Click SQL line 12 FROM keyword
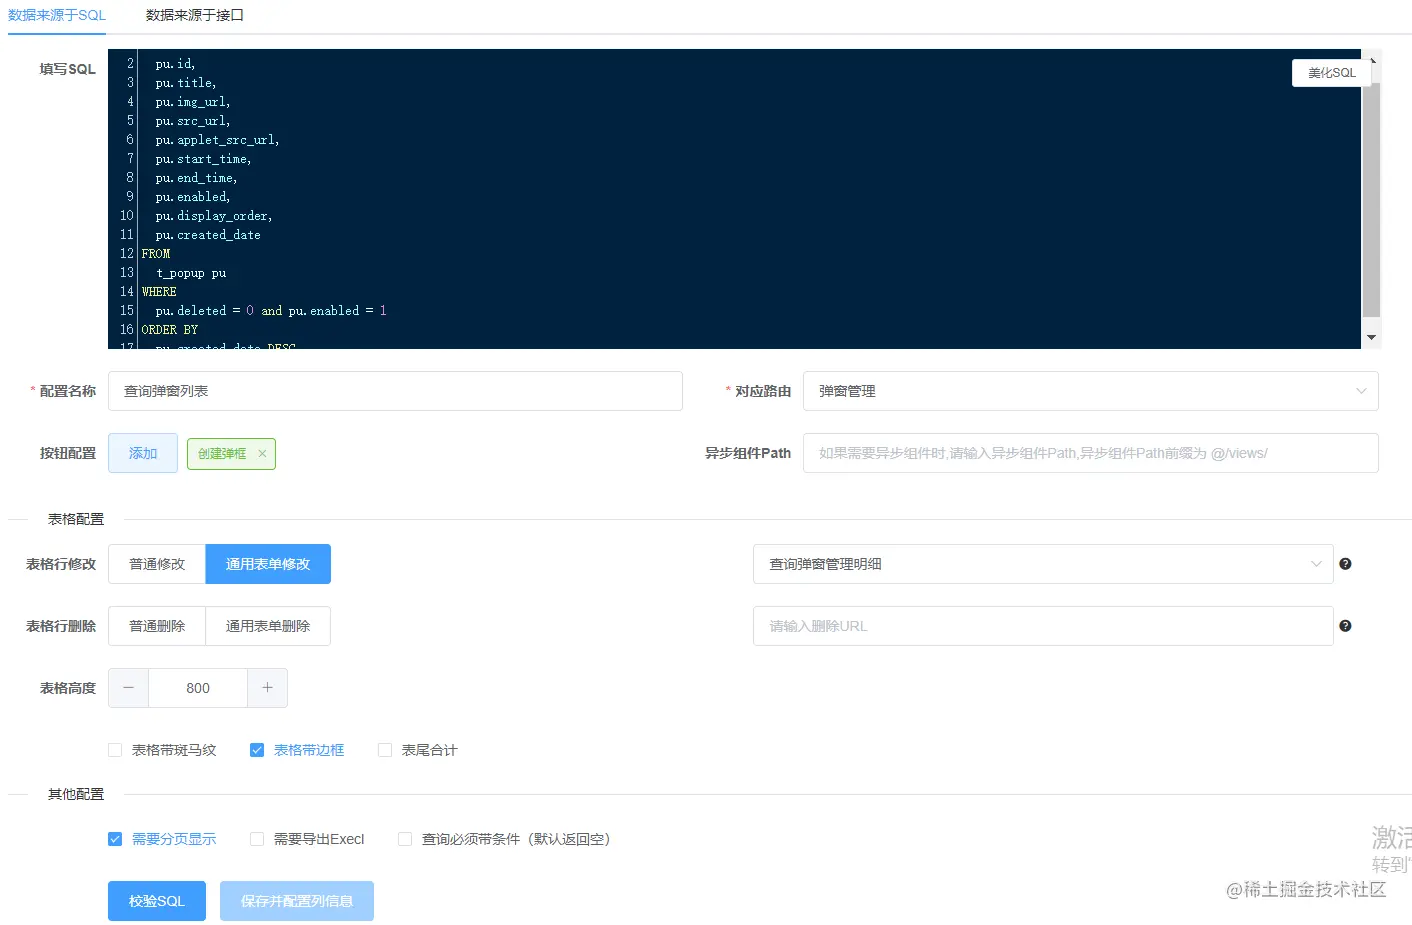This screenshot has width=1412, height=925. [x=156, y=254]
